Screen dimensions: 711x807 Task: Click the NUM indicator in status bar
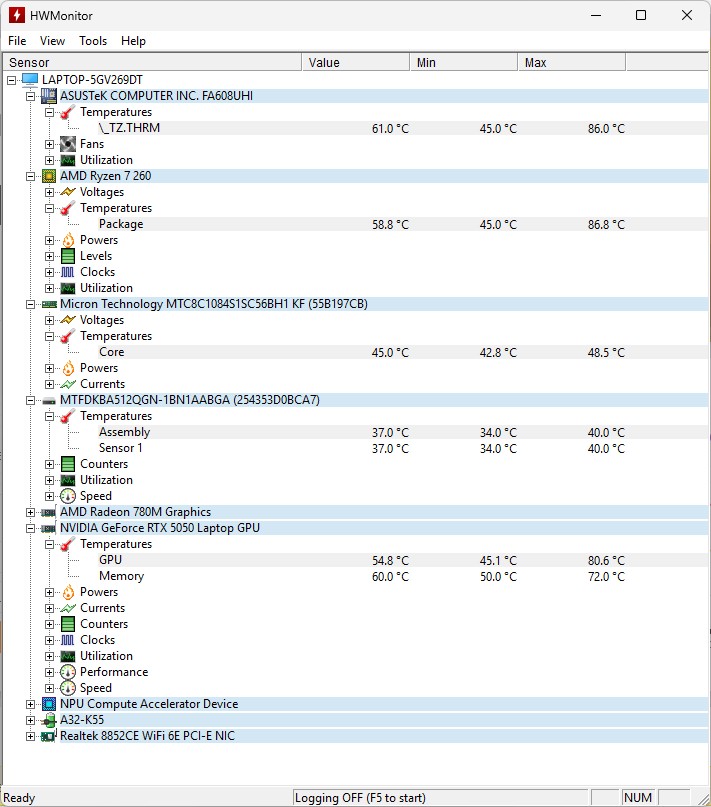[638, 798]
